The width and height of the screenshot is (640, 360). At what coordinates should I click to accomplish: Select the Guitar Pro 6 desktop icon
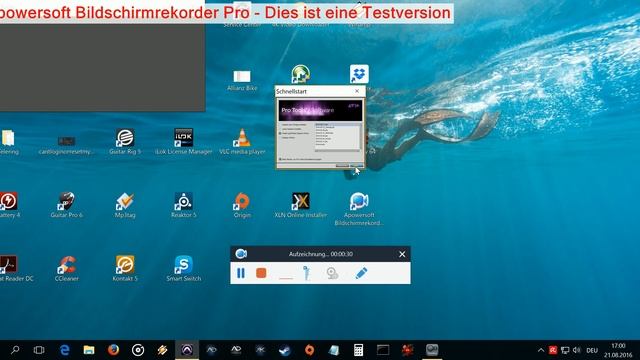[x=66, y=205]
